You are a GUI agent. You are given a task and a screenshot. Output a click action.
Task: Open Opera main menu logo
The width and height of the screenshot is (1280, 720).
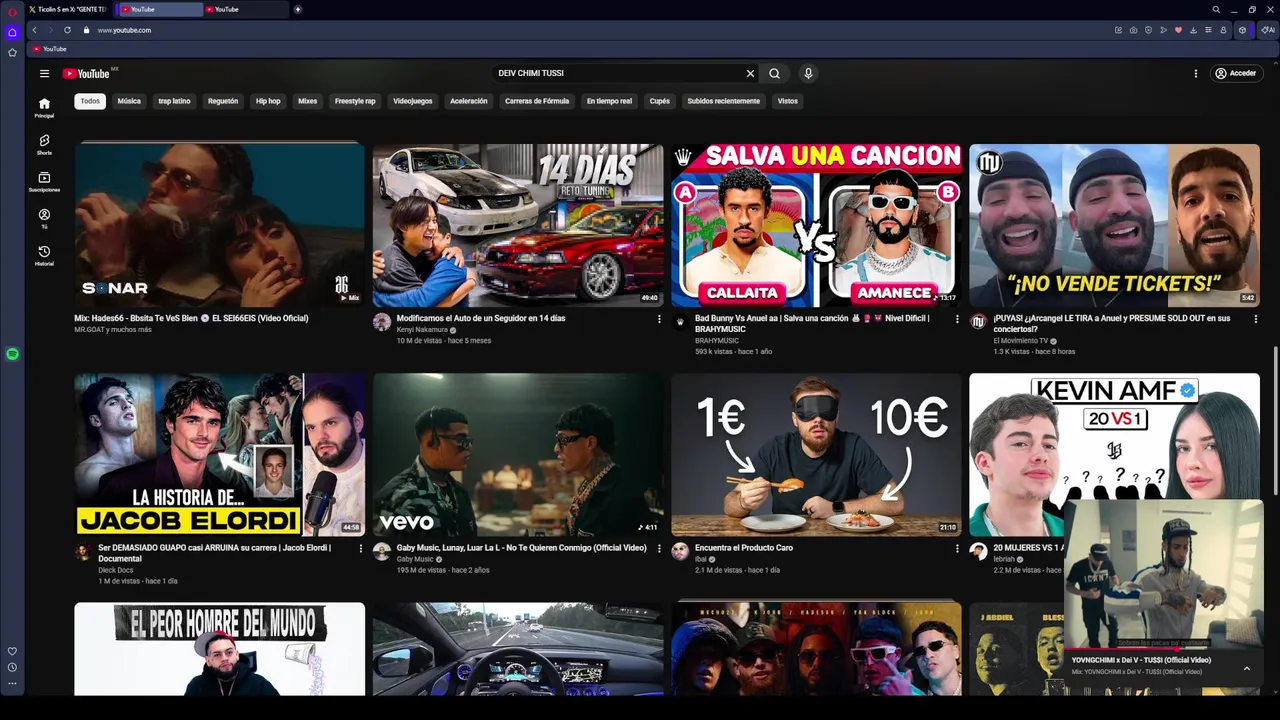tap(12, 12)
